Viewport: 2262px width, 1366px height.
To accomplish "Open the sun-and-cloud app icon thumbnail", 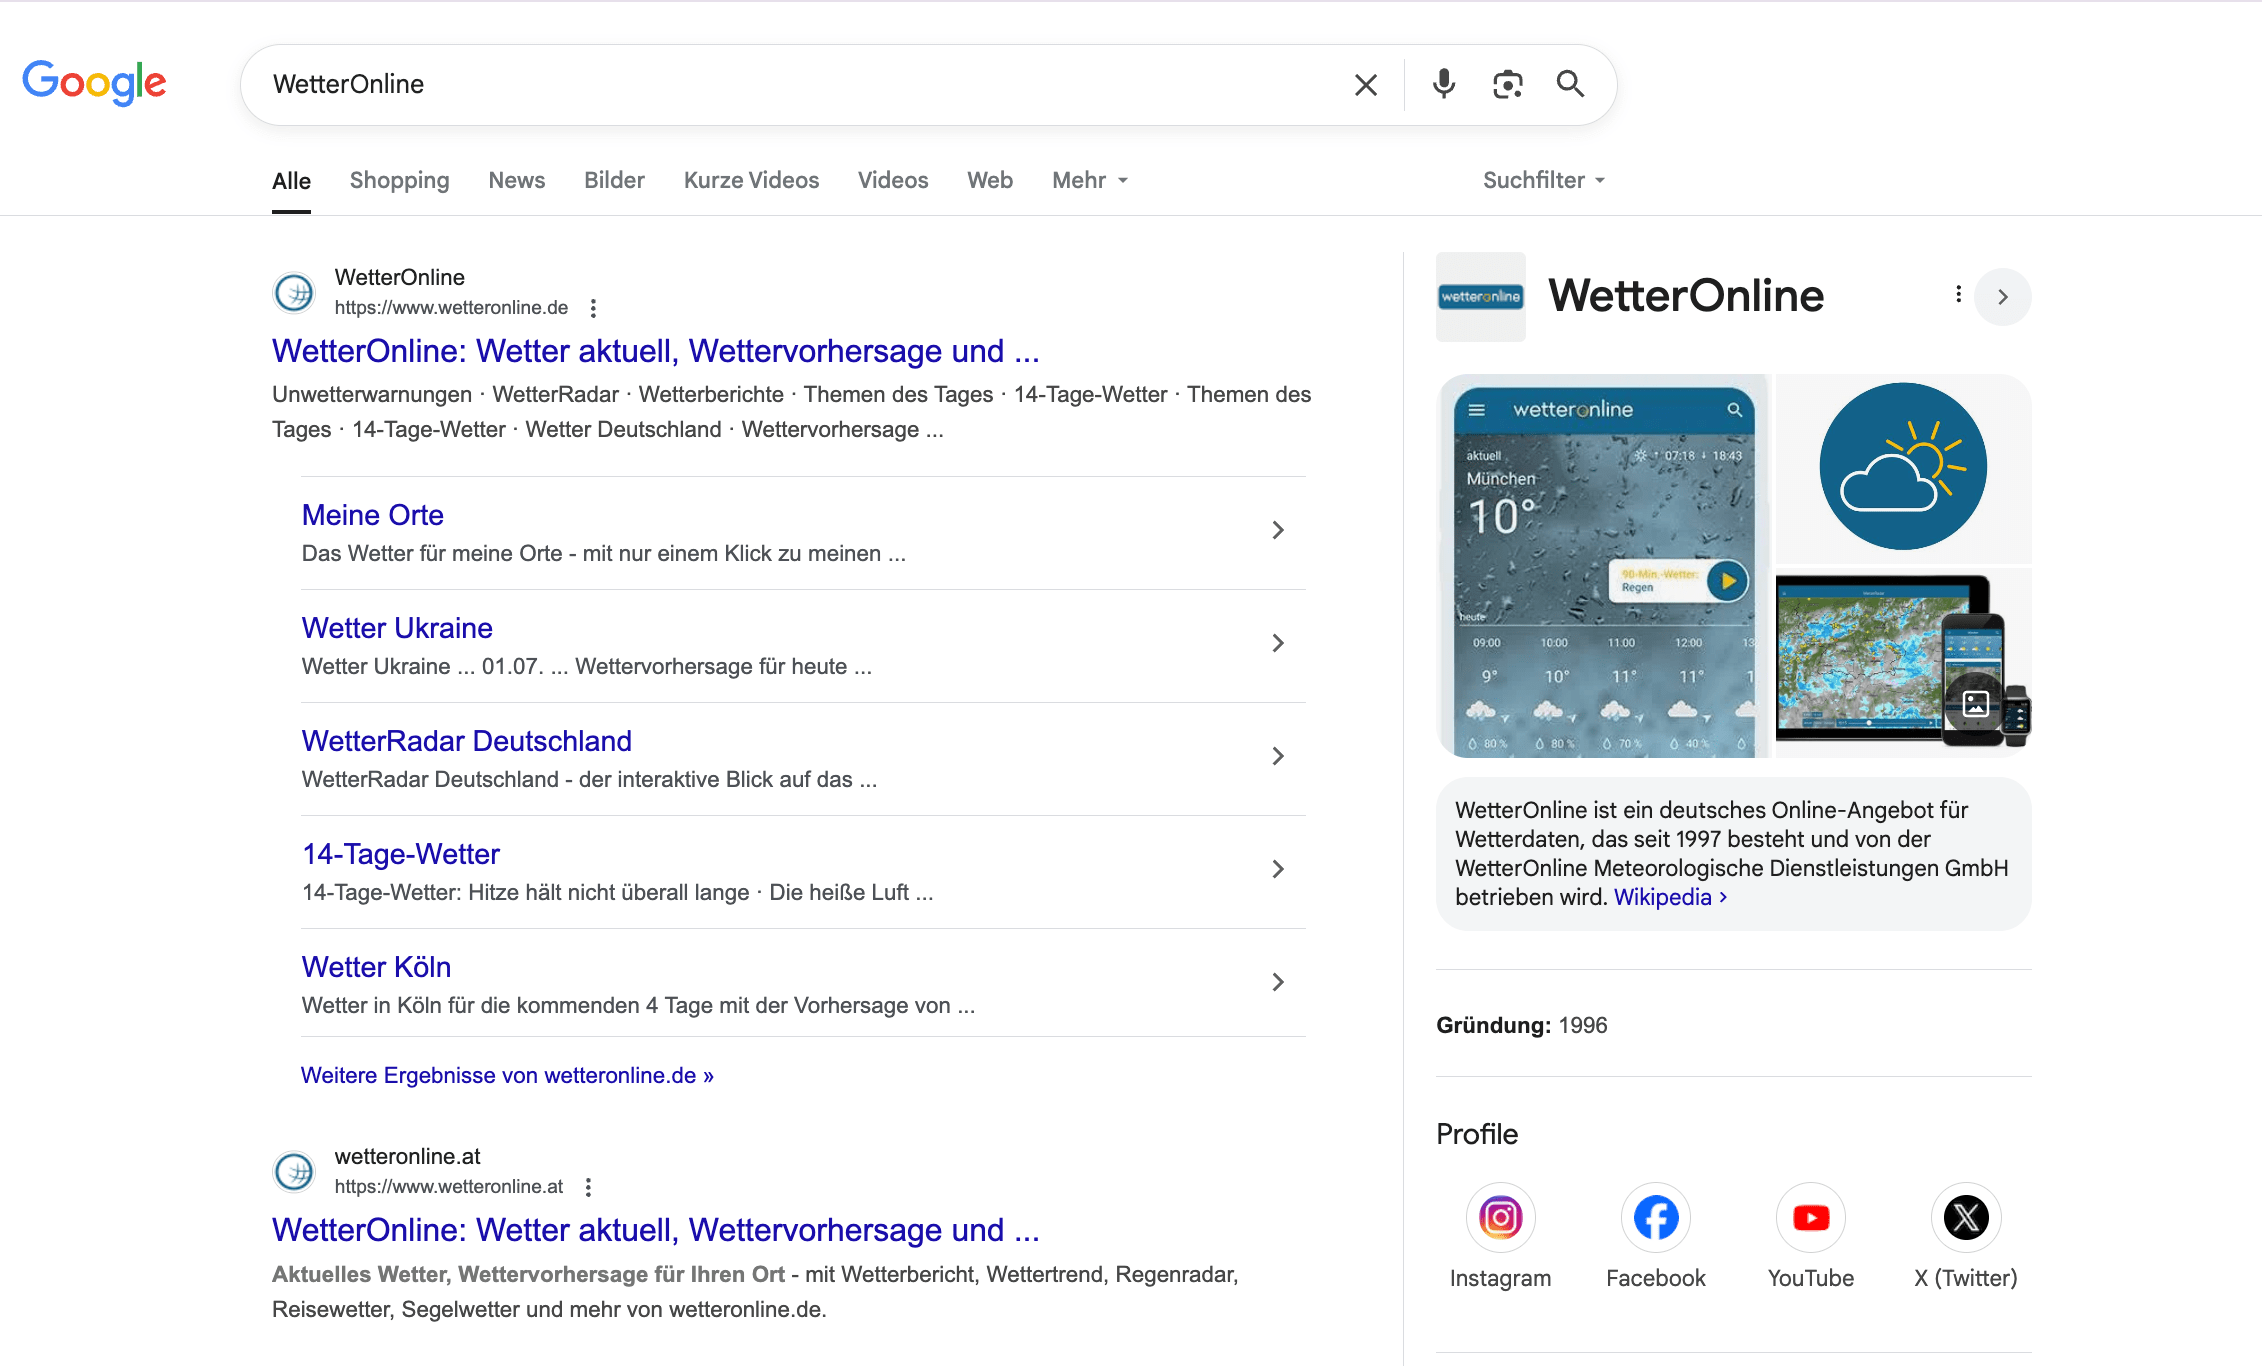I will (1904, 467).
